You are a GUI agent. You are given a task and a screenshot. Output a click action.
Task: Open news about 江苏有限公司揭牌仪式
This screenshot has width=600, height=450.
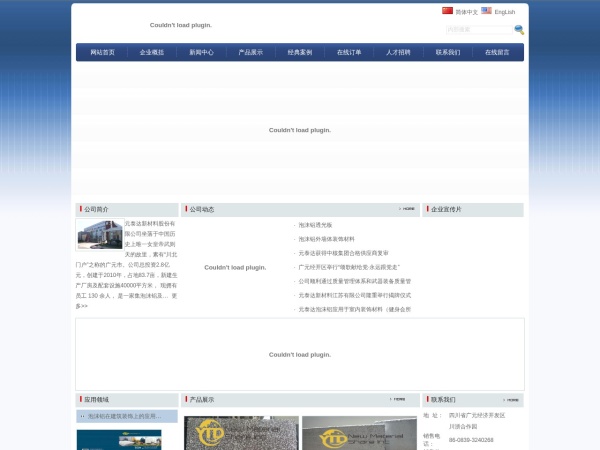(x=354, y=295)
